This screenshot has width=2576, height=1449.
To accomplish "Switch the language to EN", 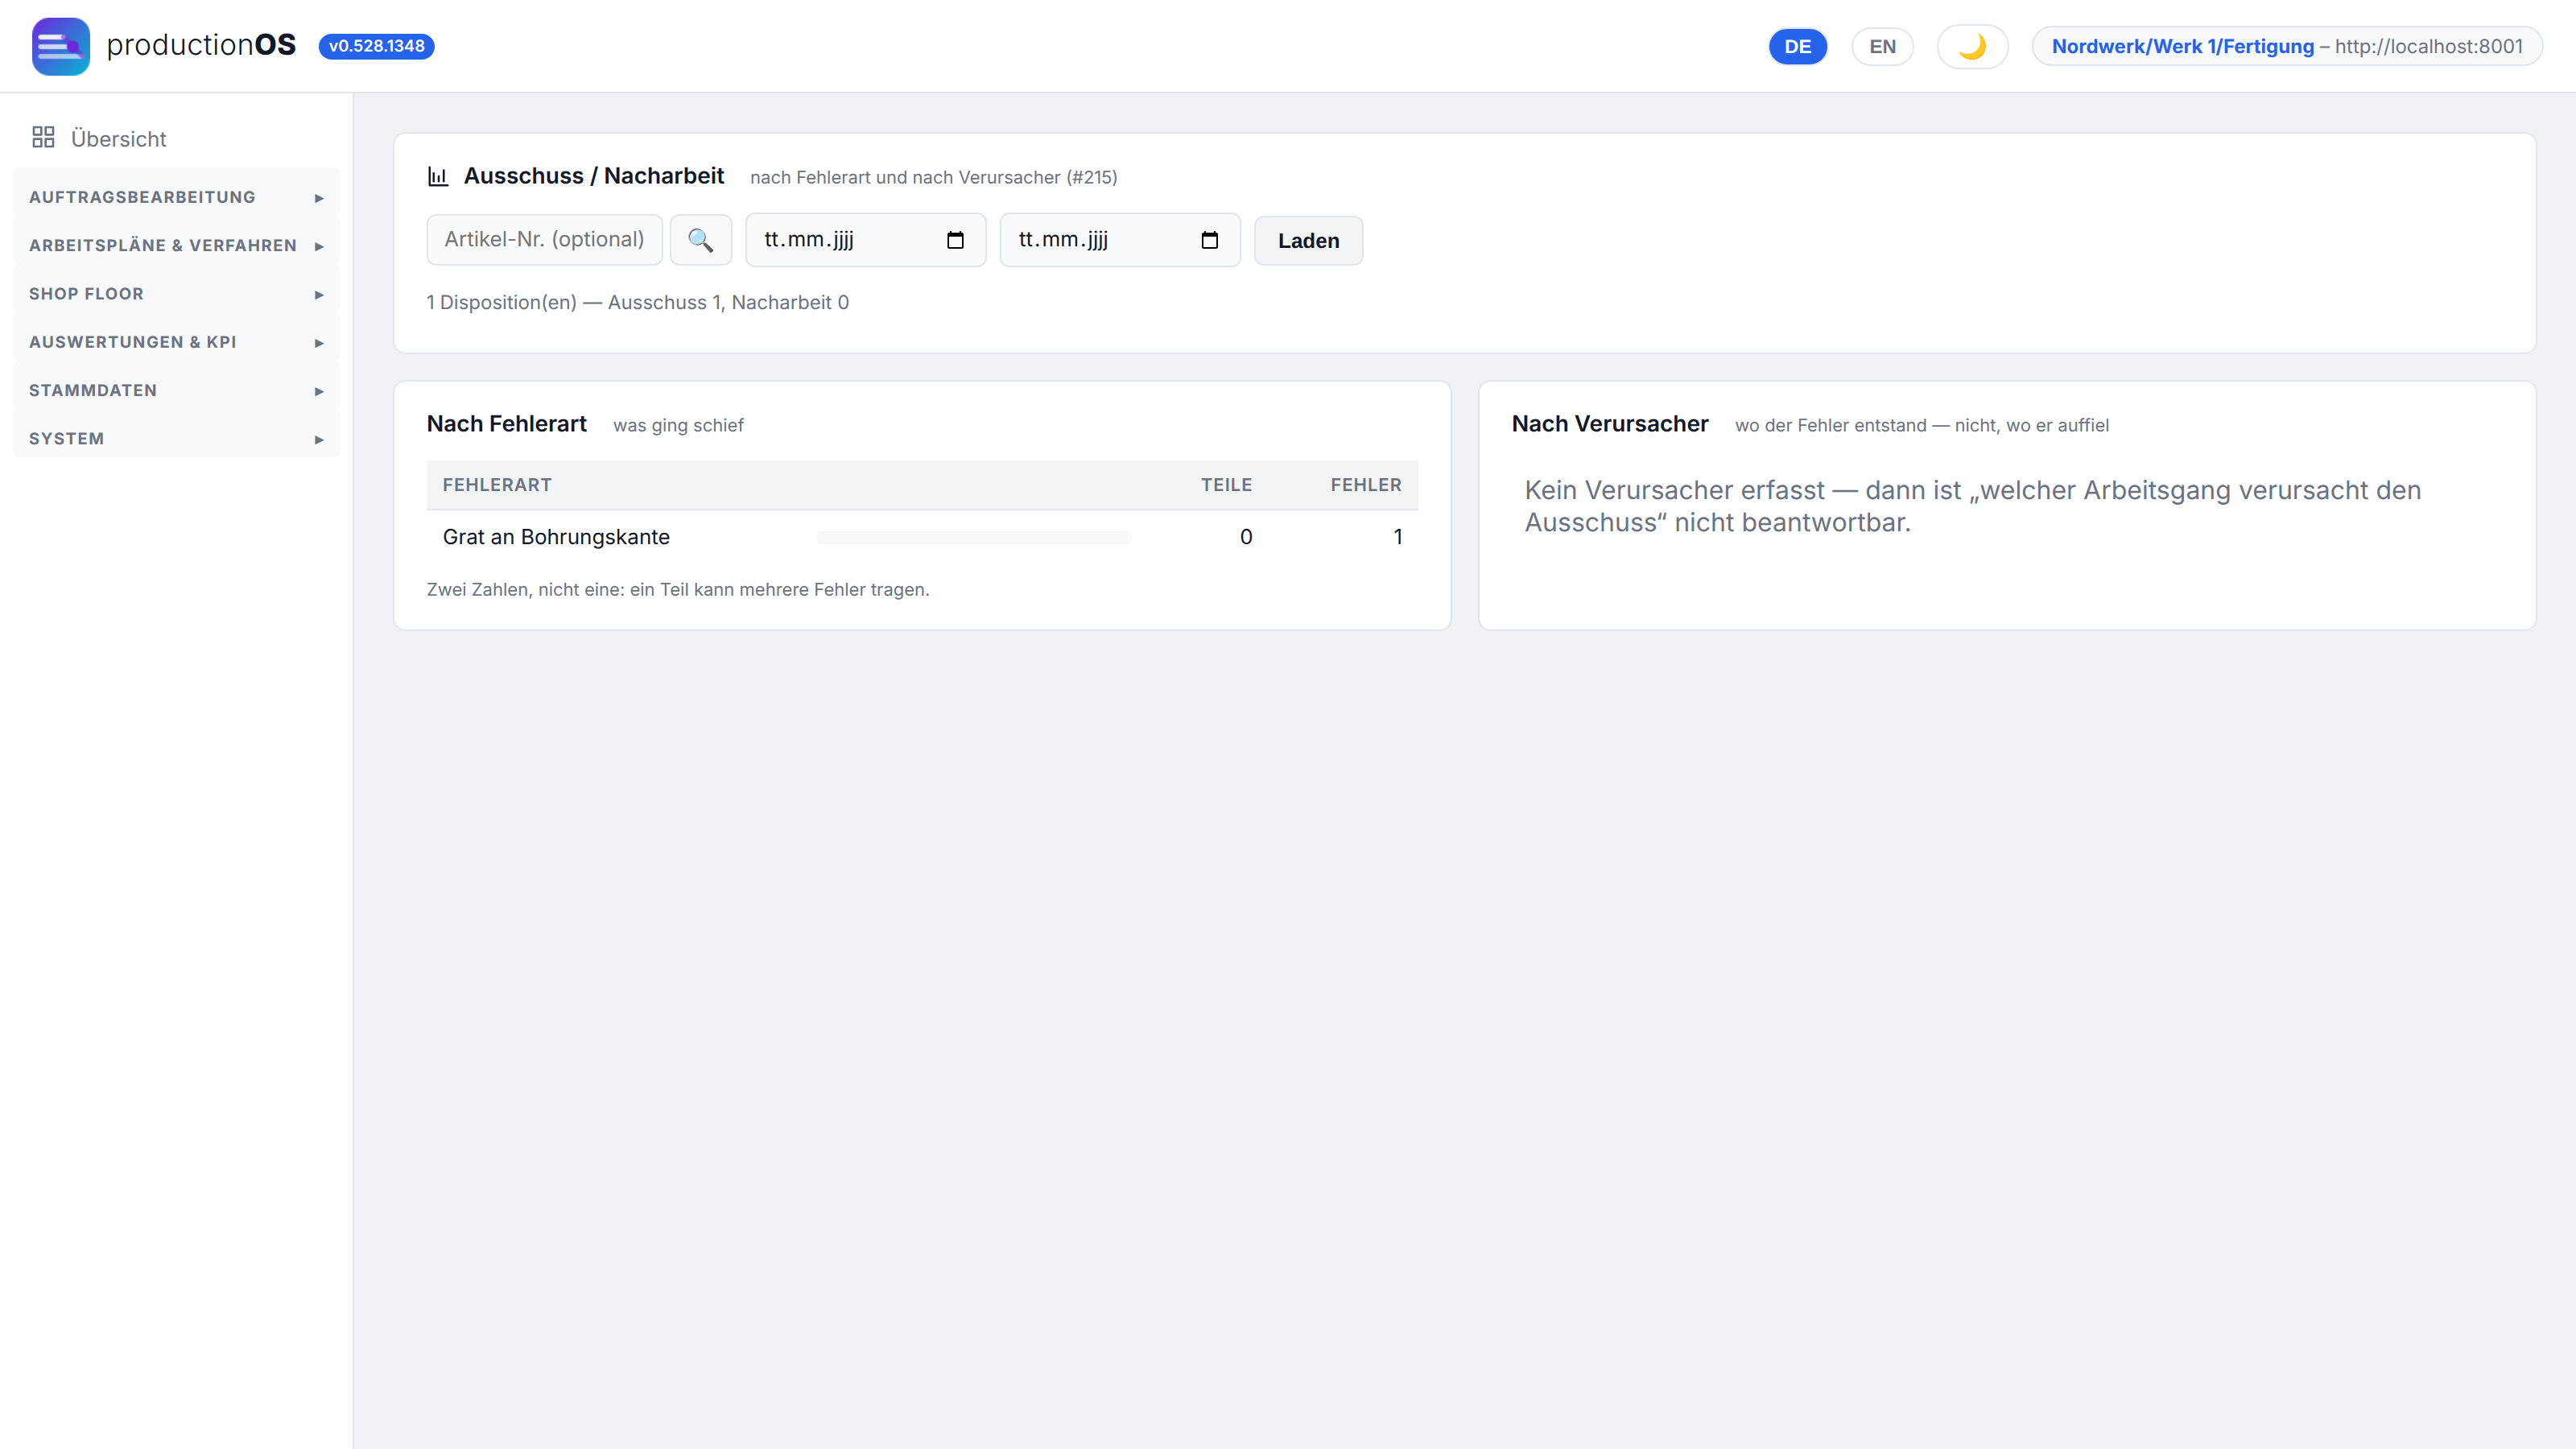I will (1882, 46).
